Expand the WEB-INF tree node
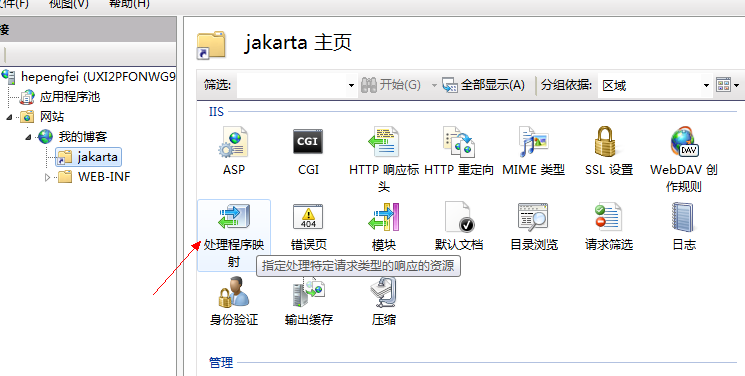The width and height of the screenshot is (745, 376). (47, 177)
